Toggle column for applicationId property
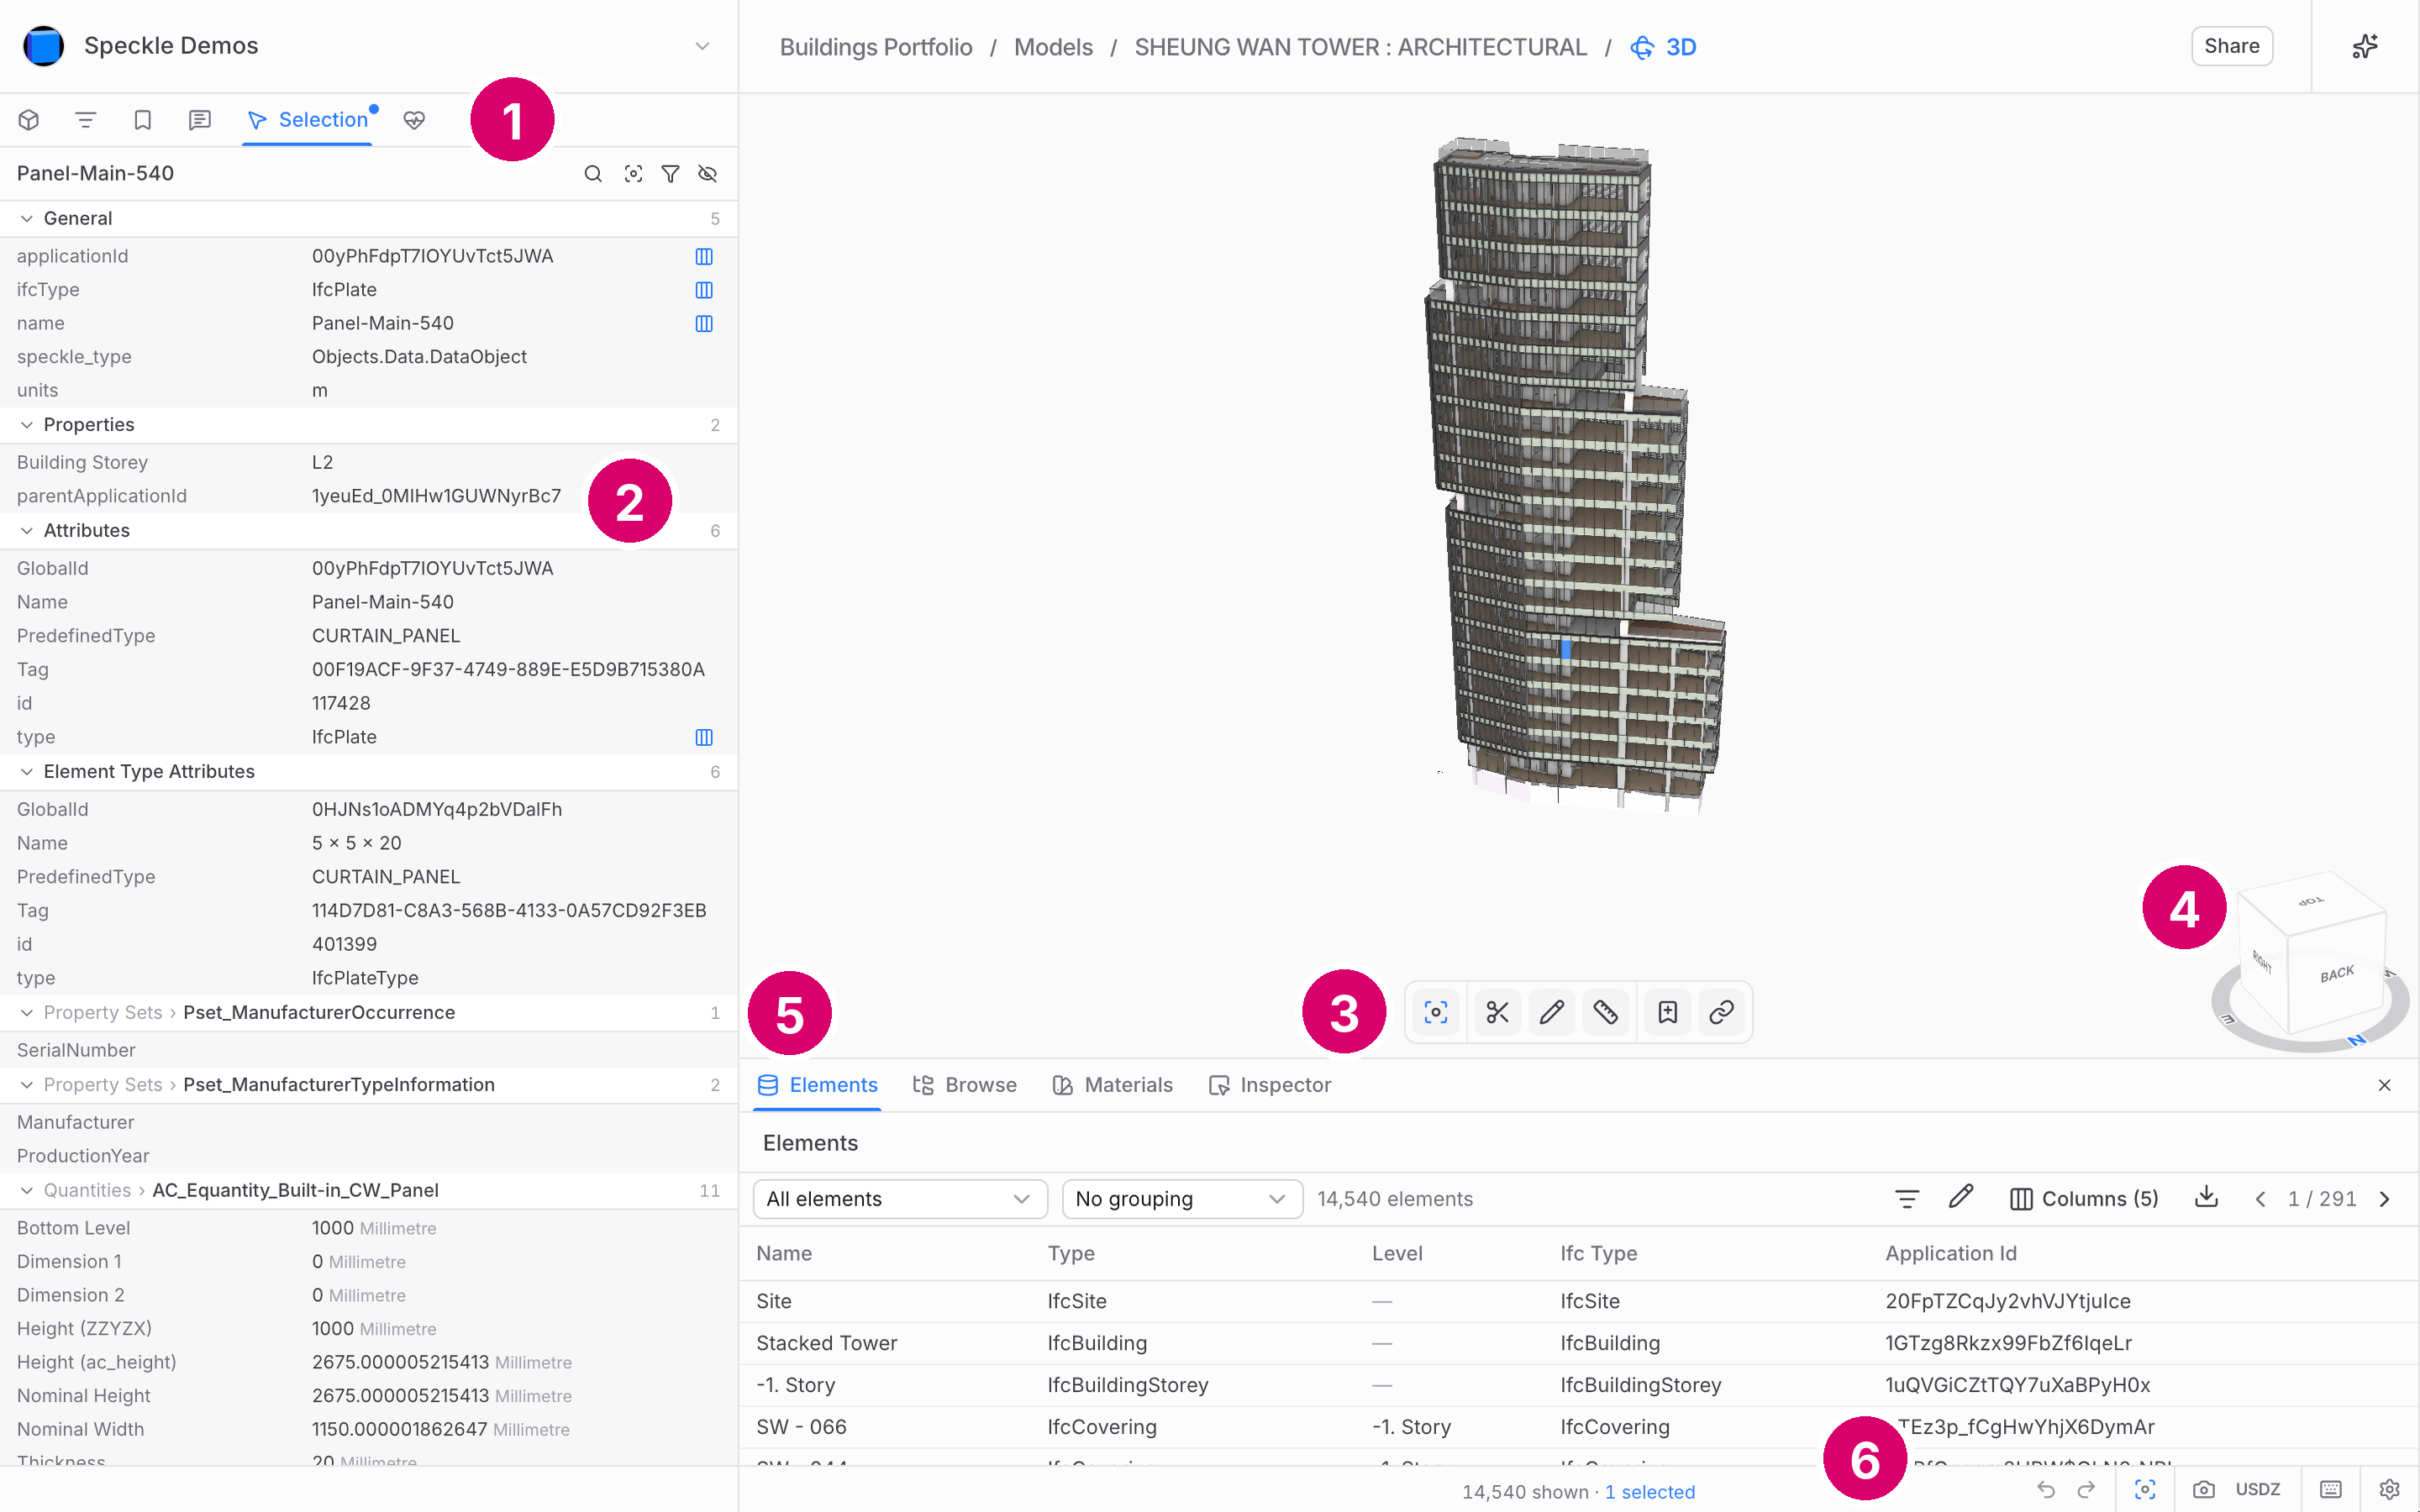Viewport: 2420px width, 1512px height. coord(704,257)
